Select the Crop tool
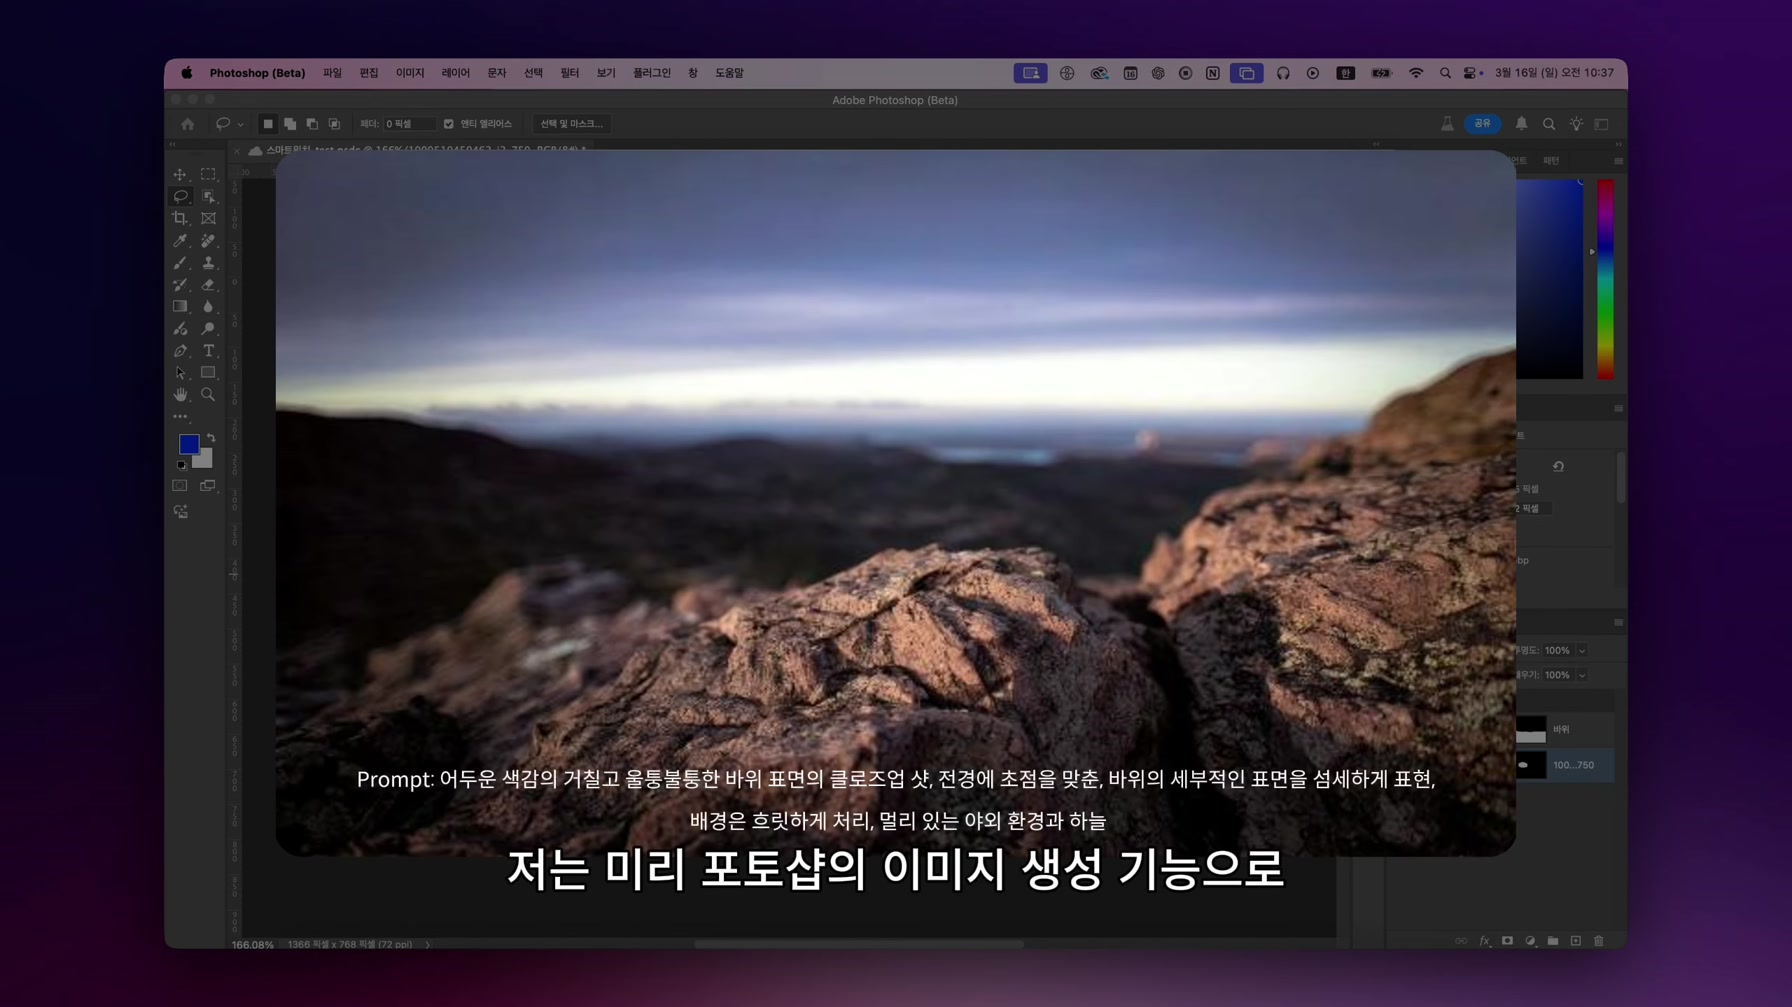Image resolution: width=1792 pixels, height=1007 pixels. (x=180, y=218)
